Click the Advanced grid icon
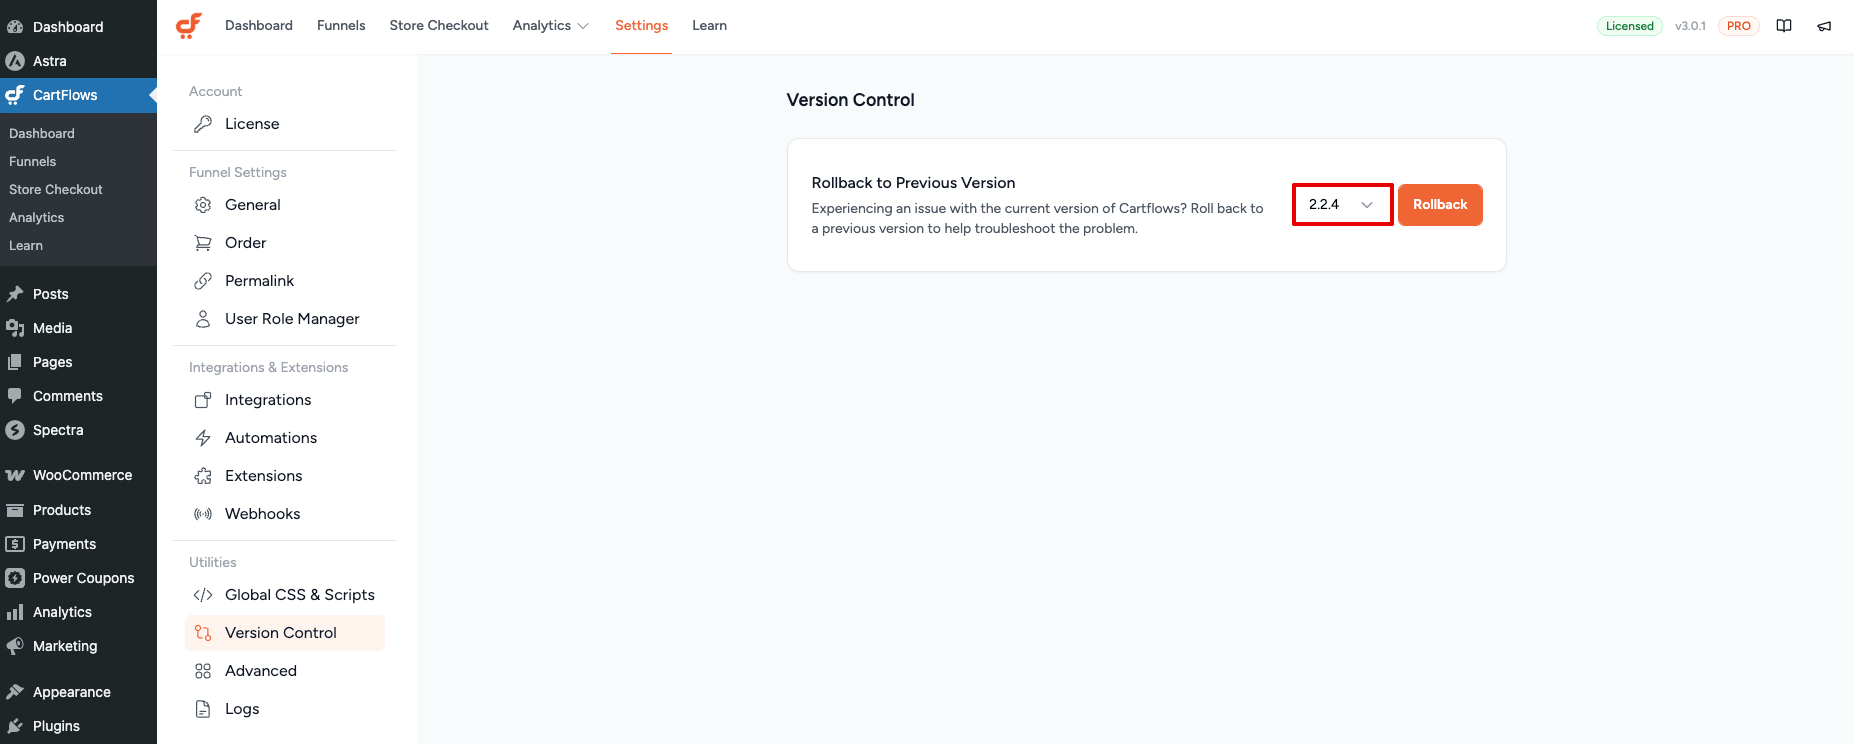Viewport: 1854px width, 744px height. coord(203,671)
